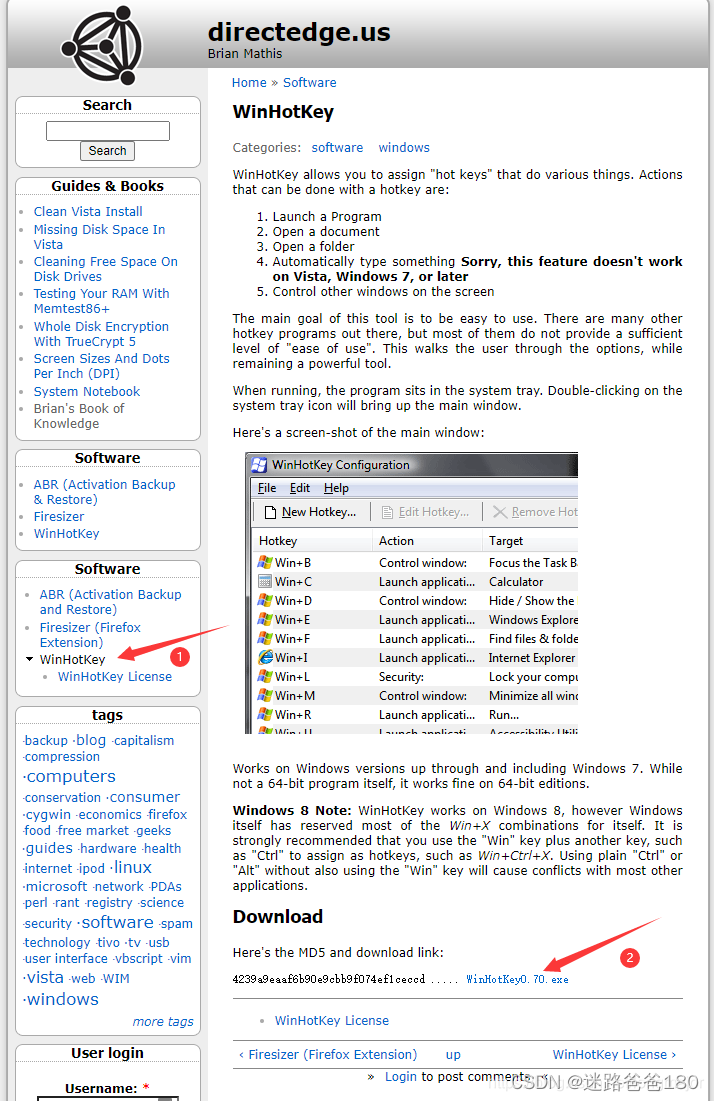Click the search text input field

tap(107, 131)
